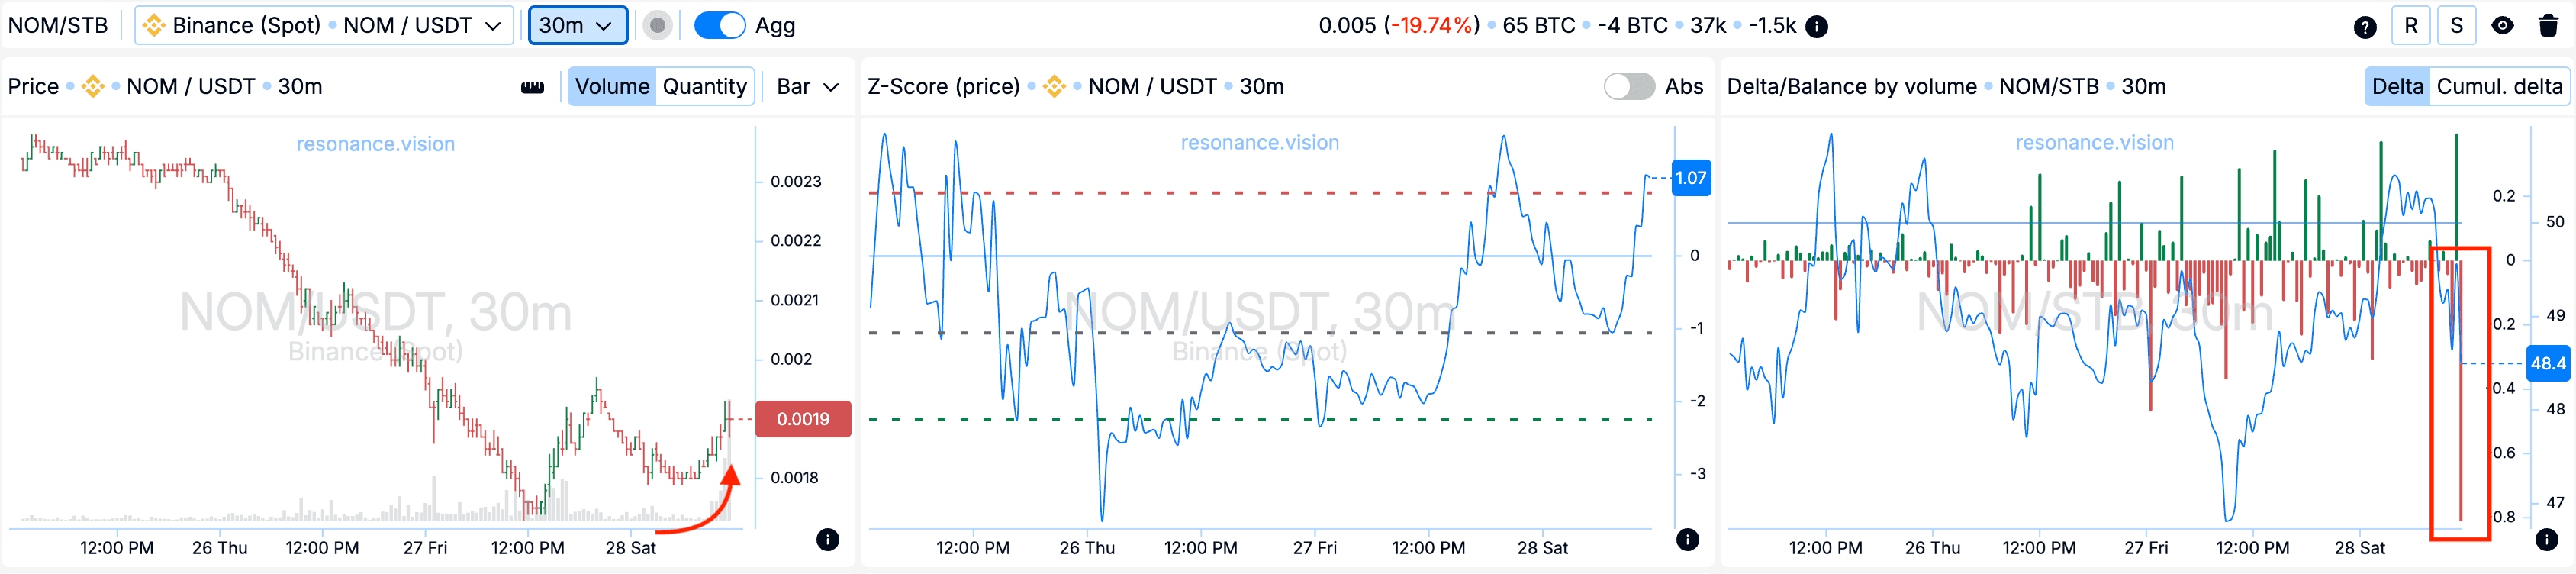The image size is (2576, 574).
Task: Click the S button in top toolbar
Action: coord(2456,26)
